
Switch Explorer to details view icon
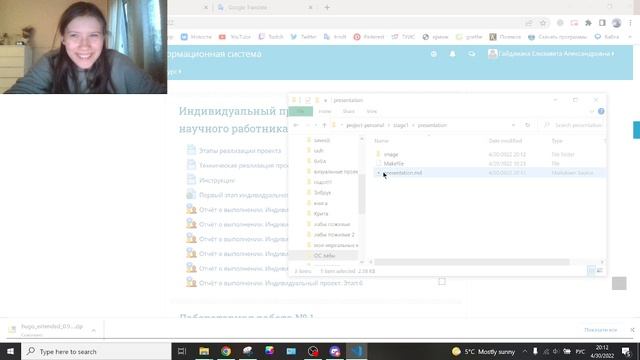[591, 271]
